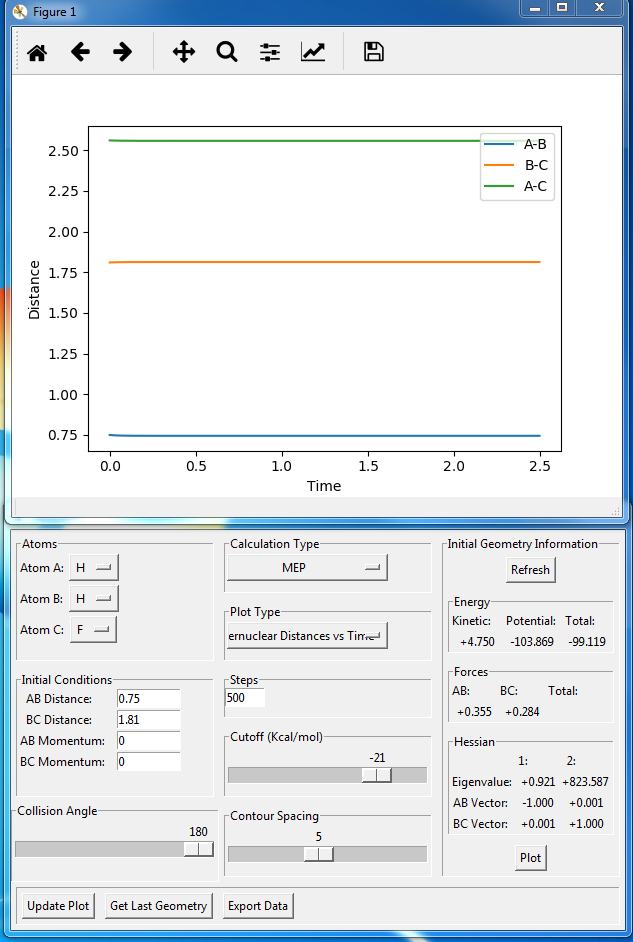
Task: Click the AB force value +0.355
Action: pos(474,712)
